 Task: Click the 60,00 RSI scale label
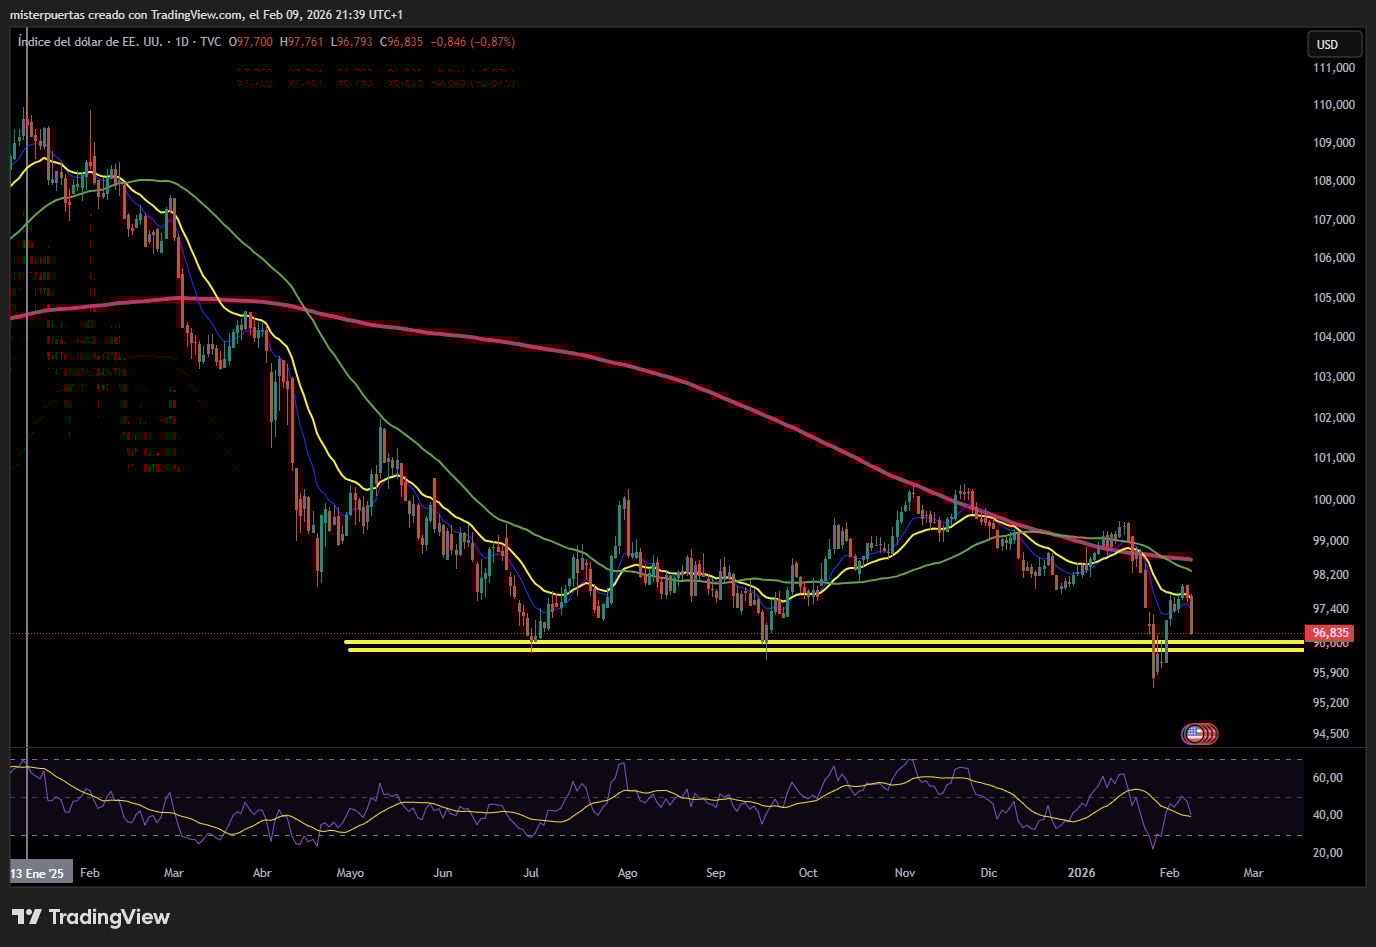tap(1327, 778)
